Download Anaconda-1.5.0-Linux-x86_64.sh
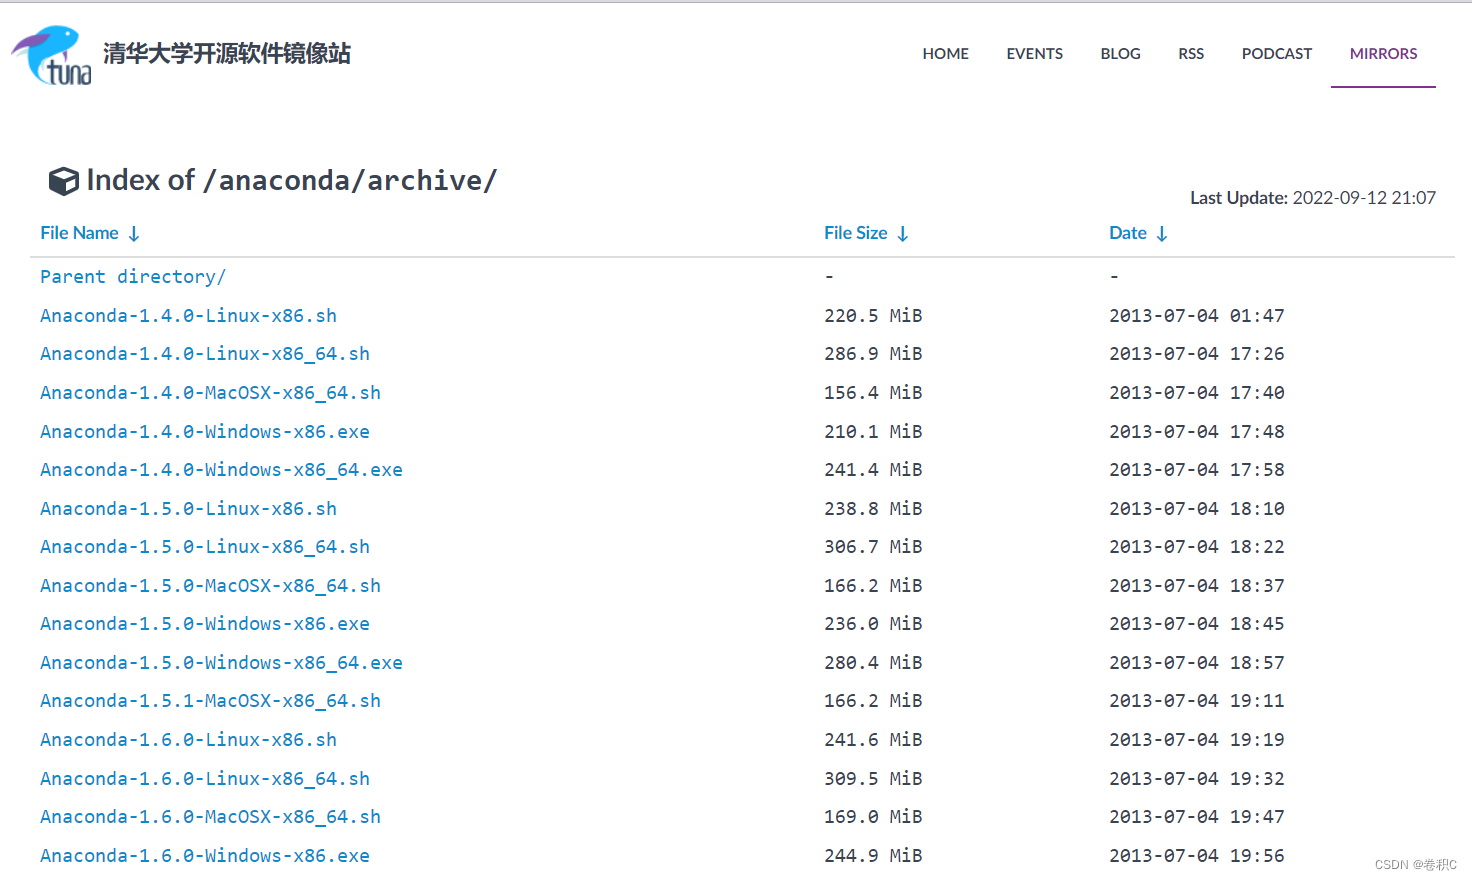The height and width of the screenshot is (880, 1472). [205, 547]
